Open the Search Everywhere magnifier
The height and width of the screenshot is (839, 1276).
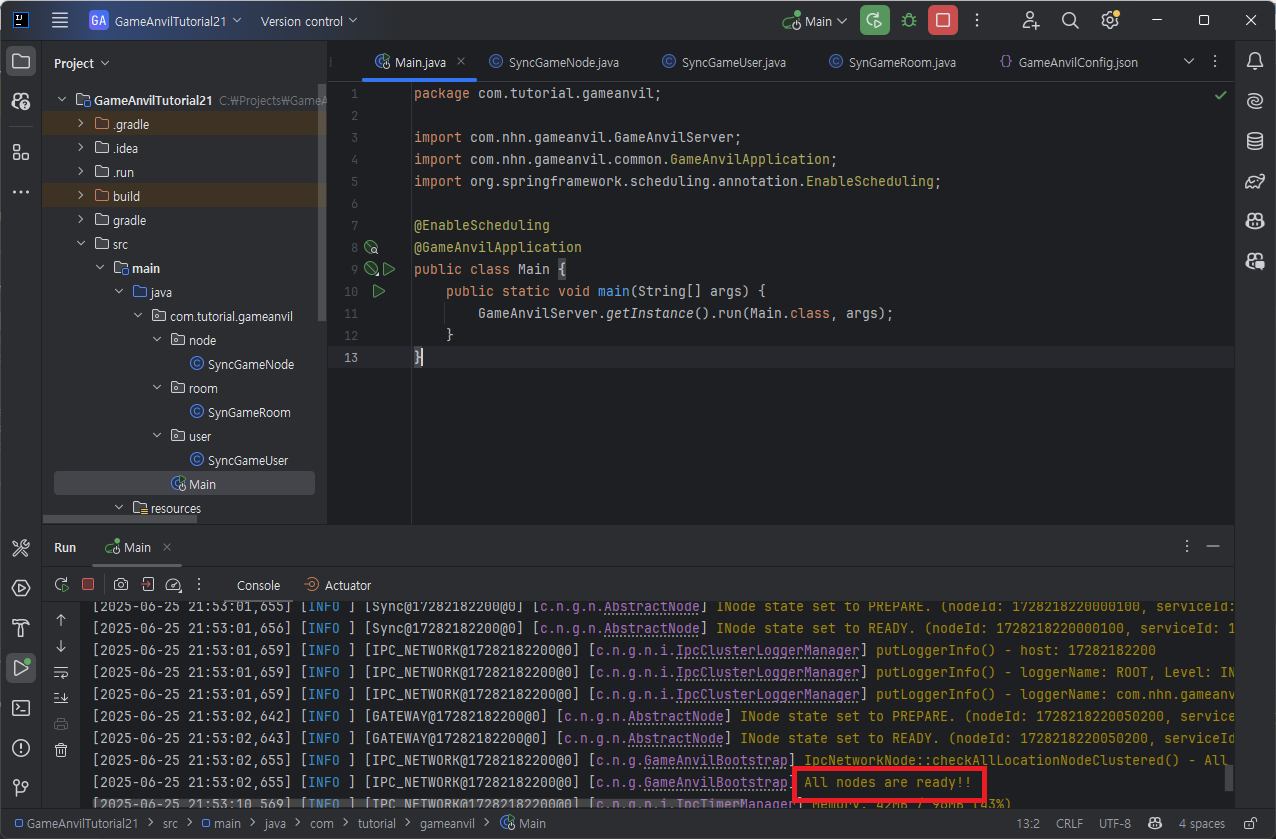point(1070,21)
